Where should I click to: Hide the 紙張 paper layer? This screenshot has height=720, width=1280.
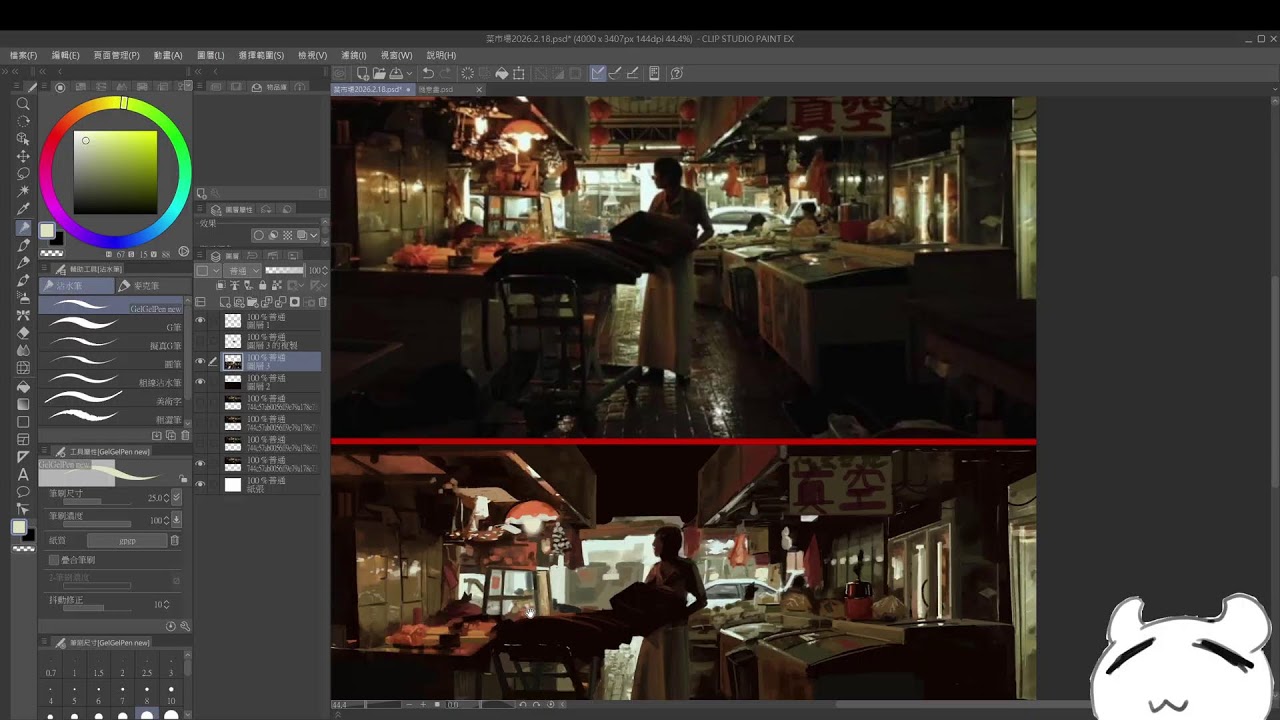click(200, 484)
